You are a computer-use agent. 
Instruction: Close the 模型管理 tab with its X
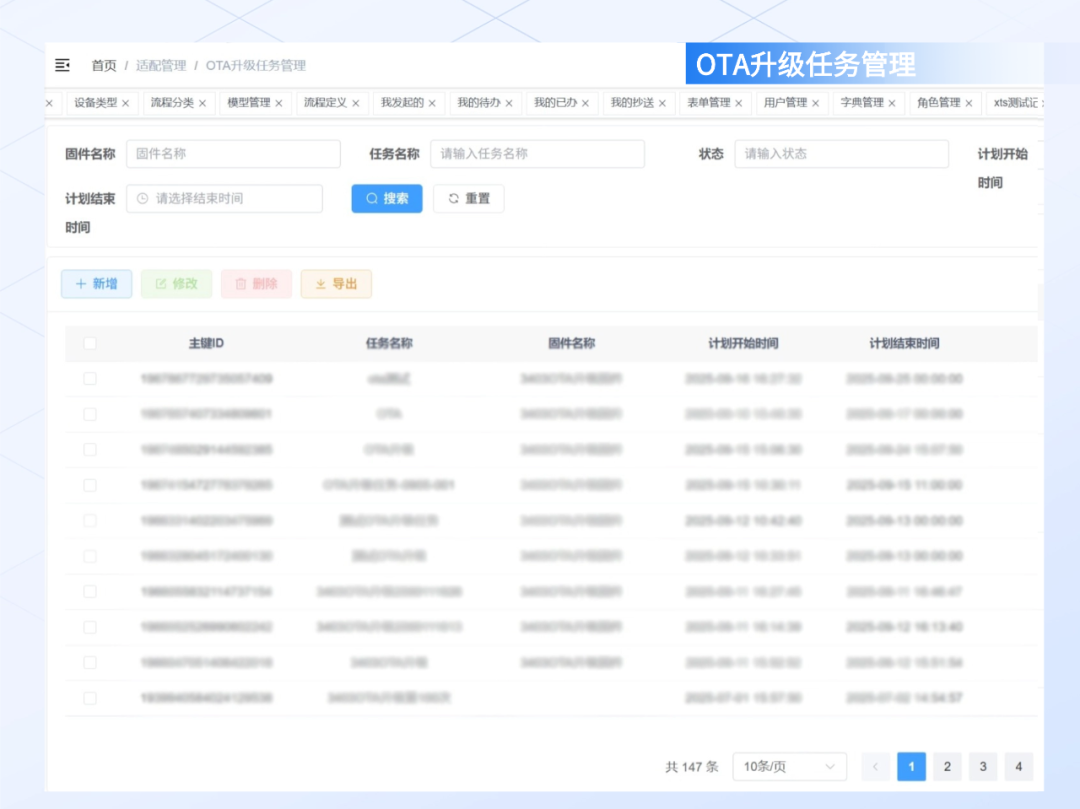tap(279, 103)
